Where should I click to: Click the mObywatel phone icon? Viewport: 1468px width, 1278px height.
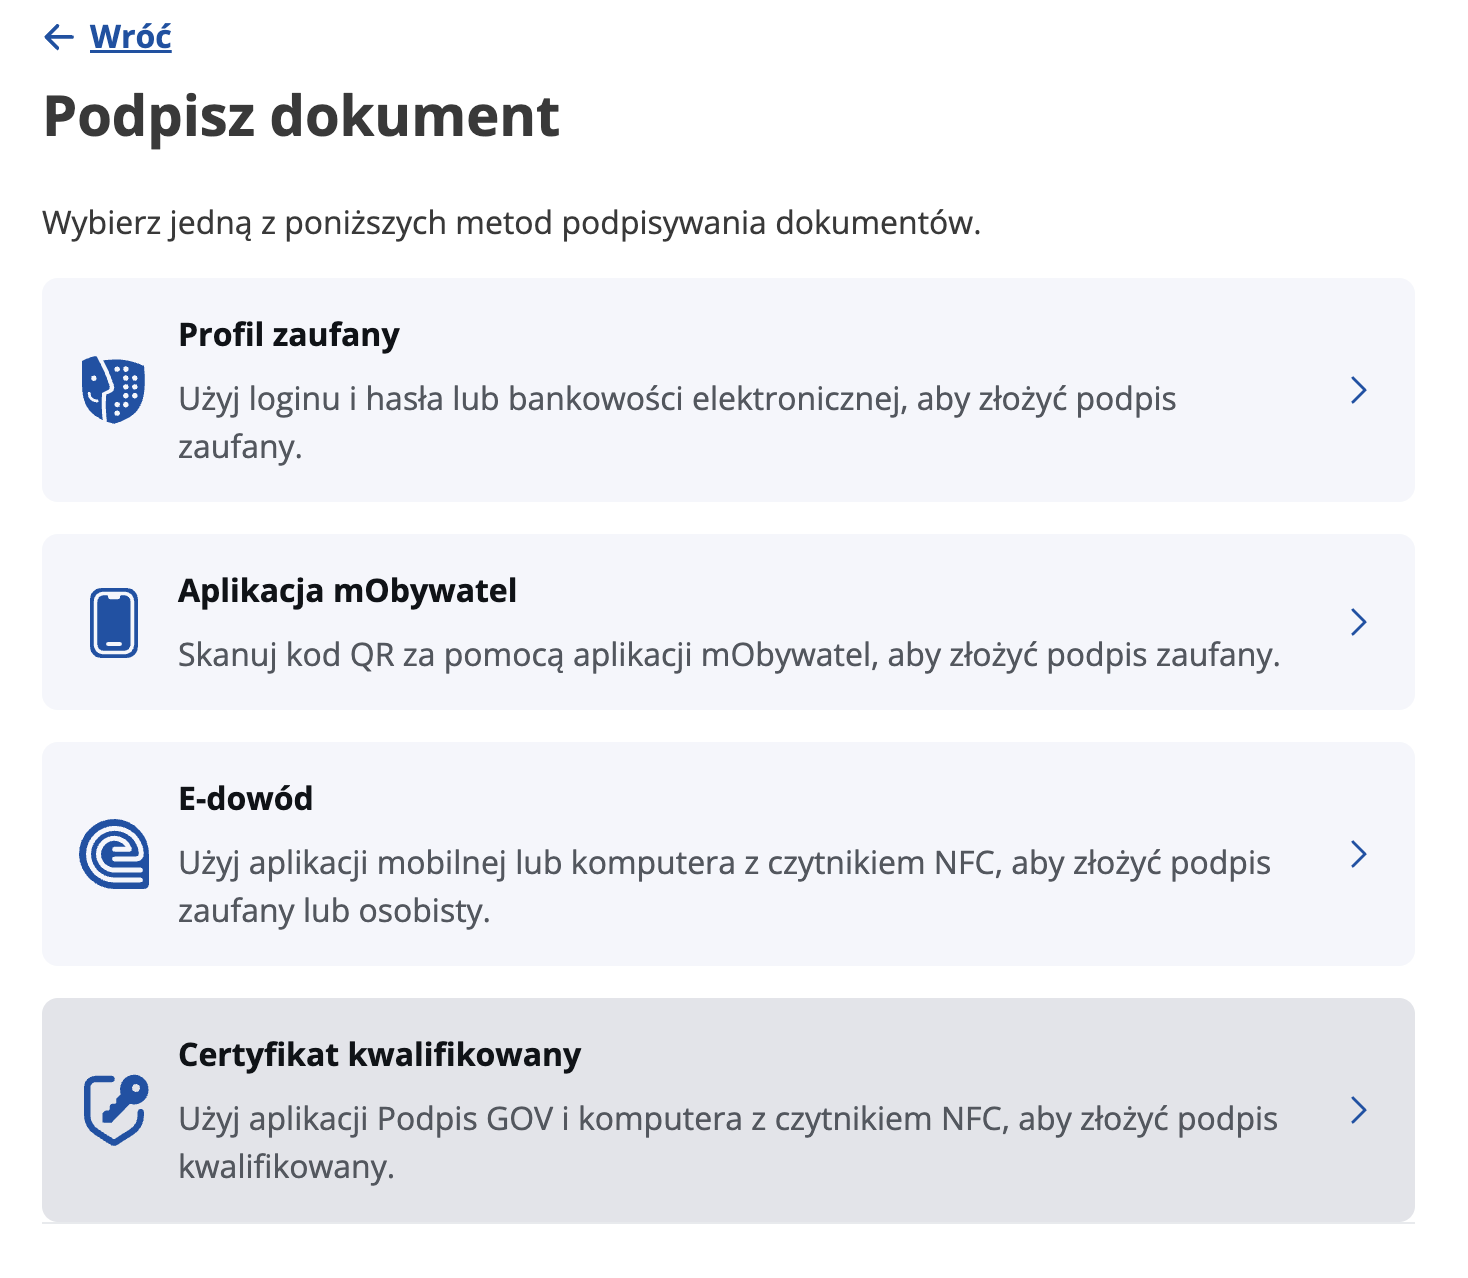click(x=114, y=623)
